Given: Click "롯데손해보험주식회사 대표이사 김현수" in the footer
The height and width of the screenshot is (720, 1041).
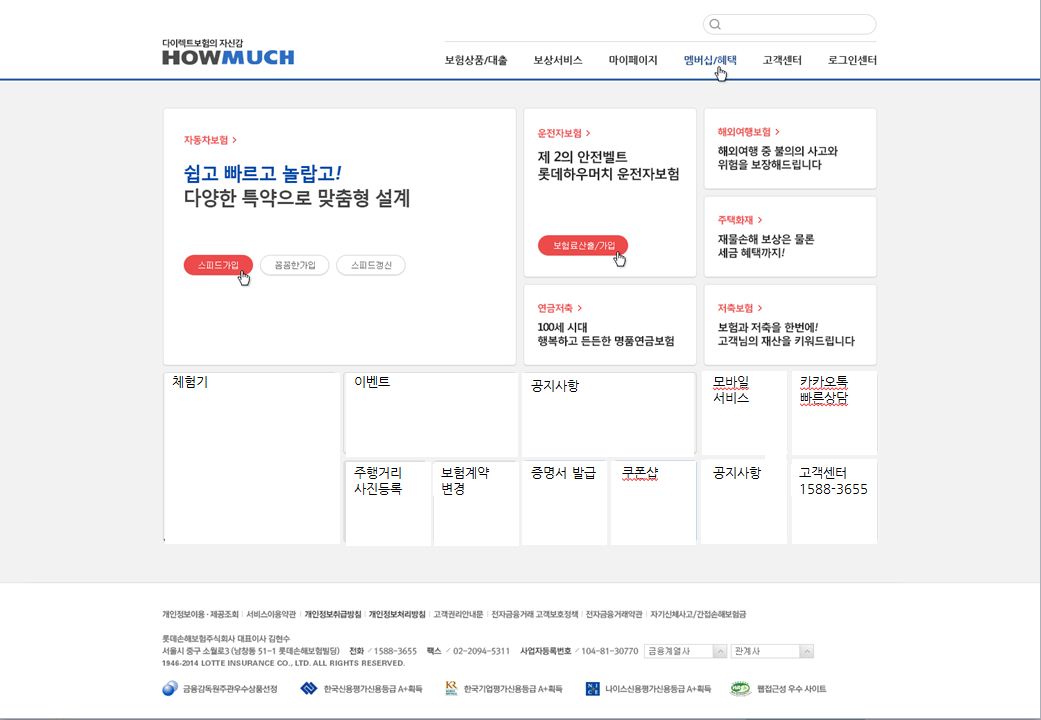Looking at the screenshot, I should pyautogui.click(x=226, y=639).
